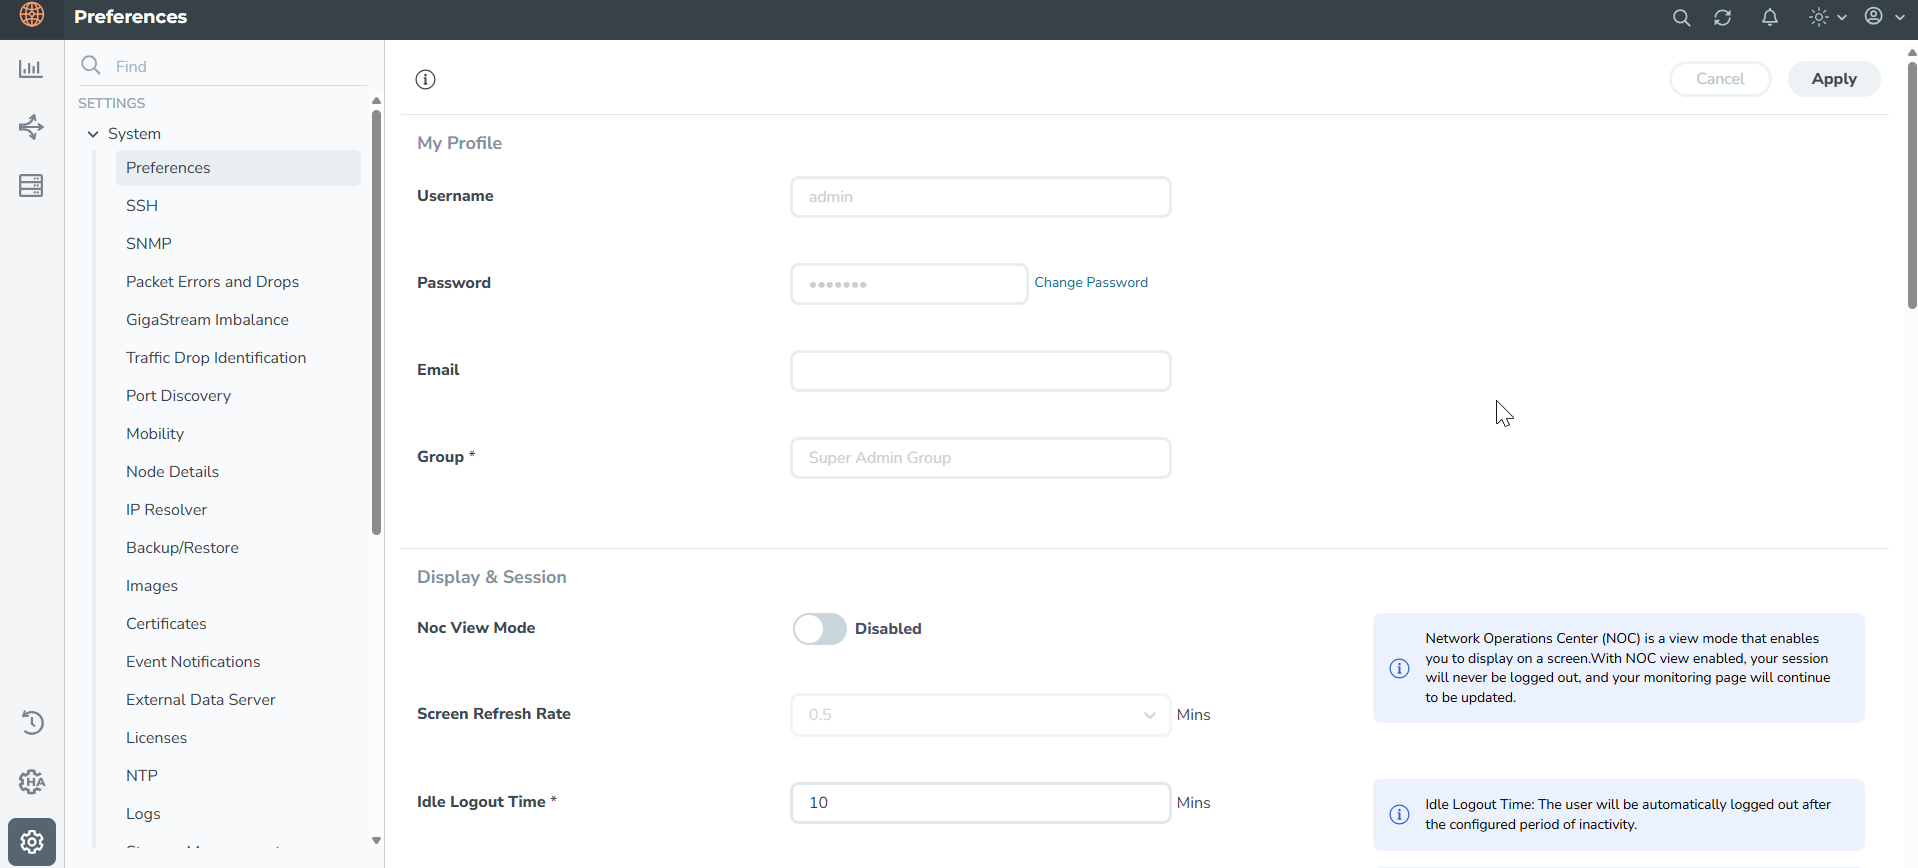The height and width of the screenshot is (868, 1918).
Task: Open Backup/Restore settings page
Action: 182,548
